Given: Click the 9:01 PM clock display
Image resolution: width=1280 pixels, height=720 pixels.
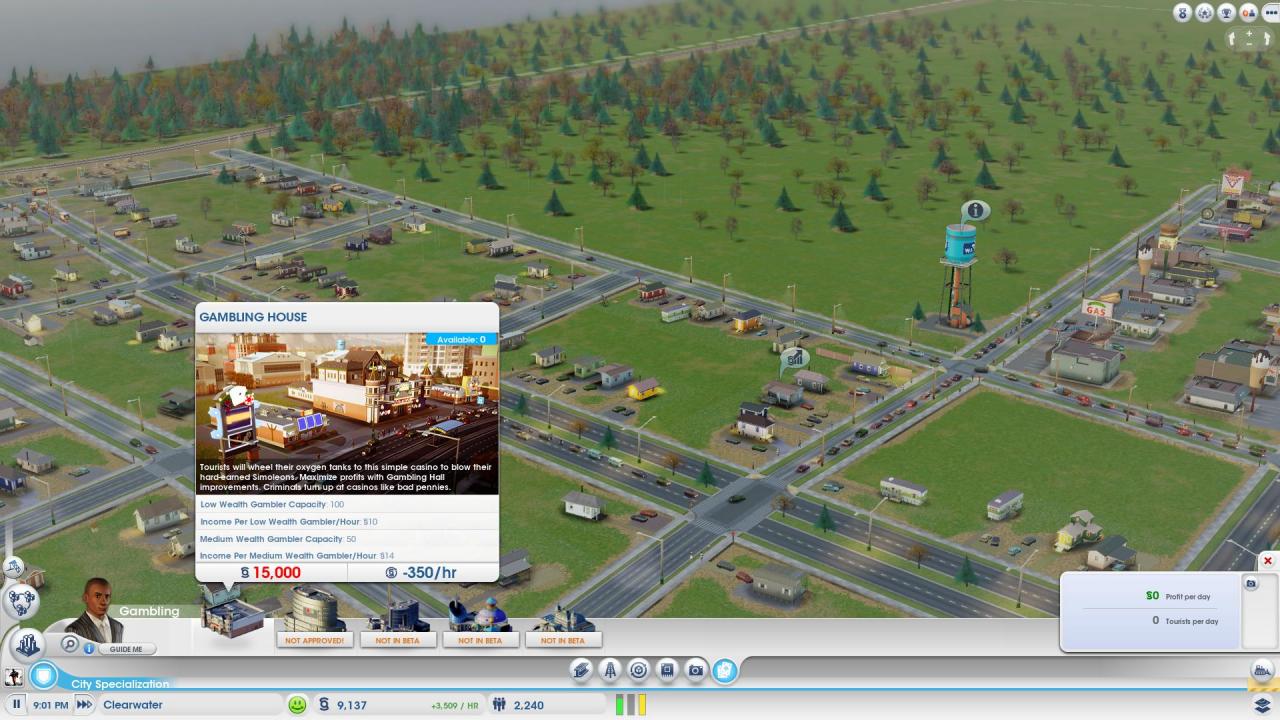Looking at the screenshot, I should [50, 705].
